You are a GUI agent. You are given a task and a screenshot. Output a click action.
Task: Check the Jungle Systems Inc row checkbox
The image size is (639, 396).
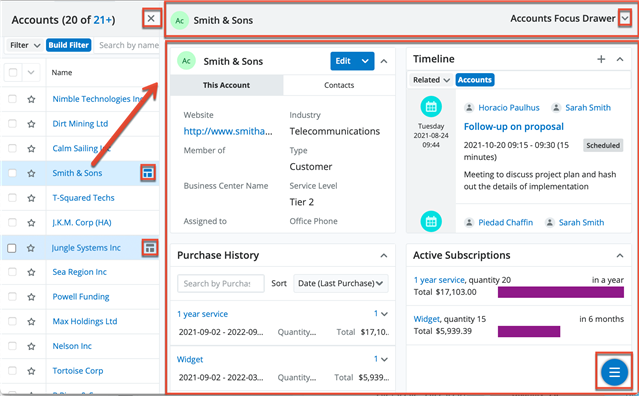12,248
